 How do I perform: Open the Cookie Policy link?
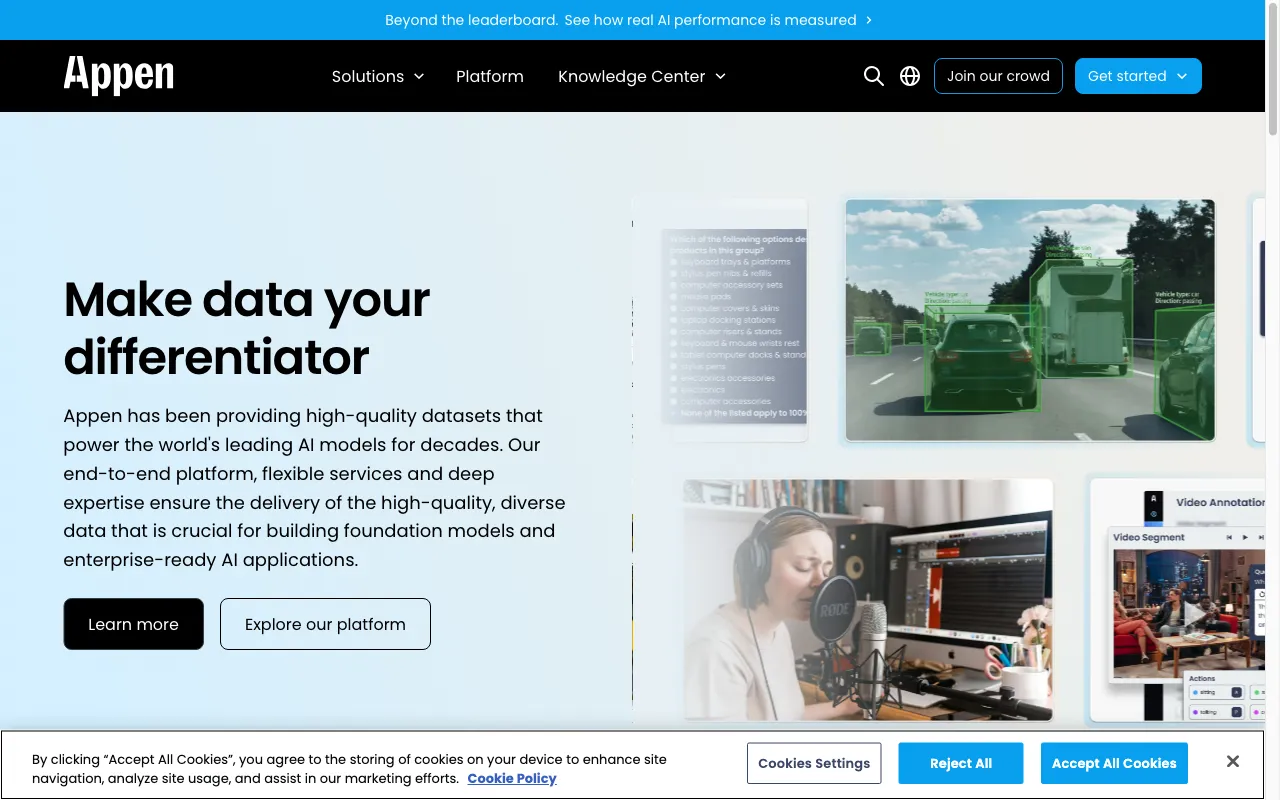pyautogui.click(x=512, y=778)
